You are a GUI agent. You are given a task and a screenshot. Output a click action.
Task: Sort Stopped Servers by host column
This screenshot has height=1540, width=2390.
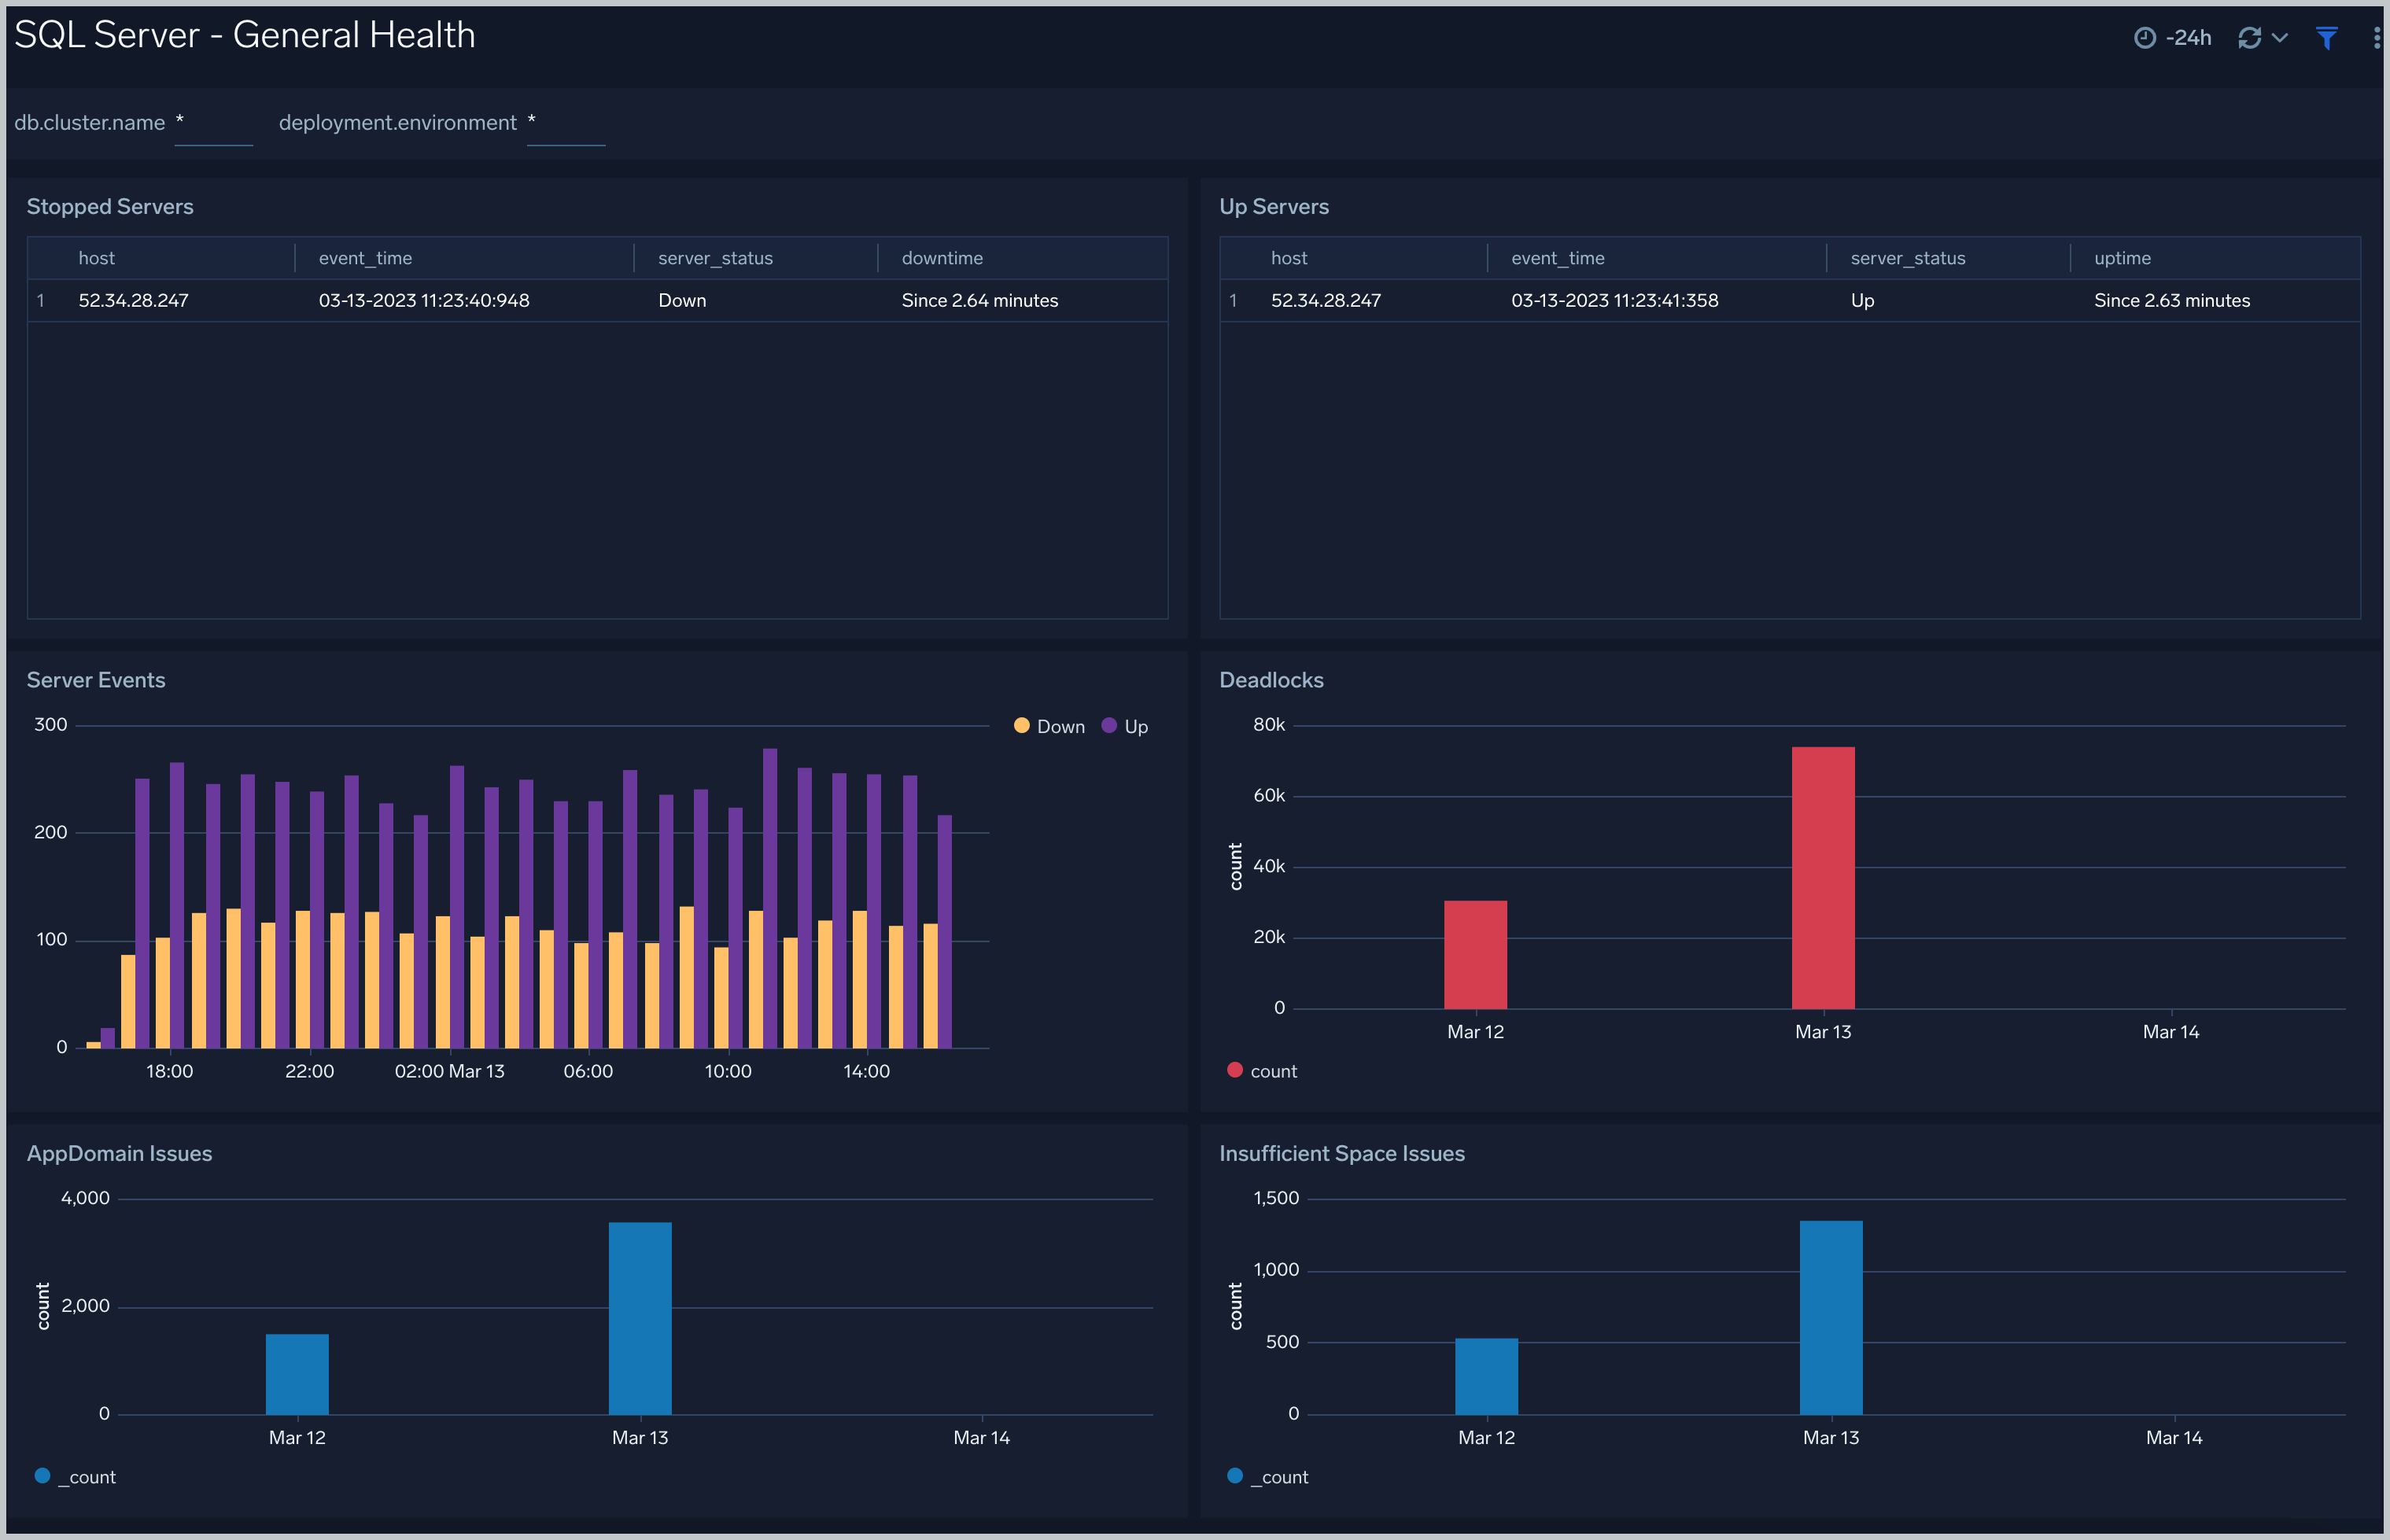point(96,258)
